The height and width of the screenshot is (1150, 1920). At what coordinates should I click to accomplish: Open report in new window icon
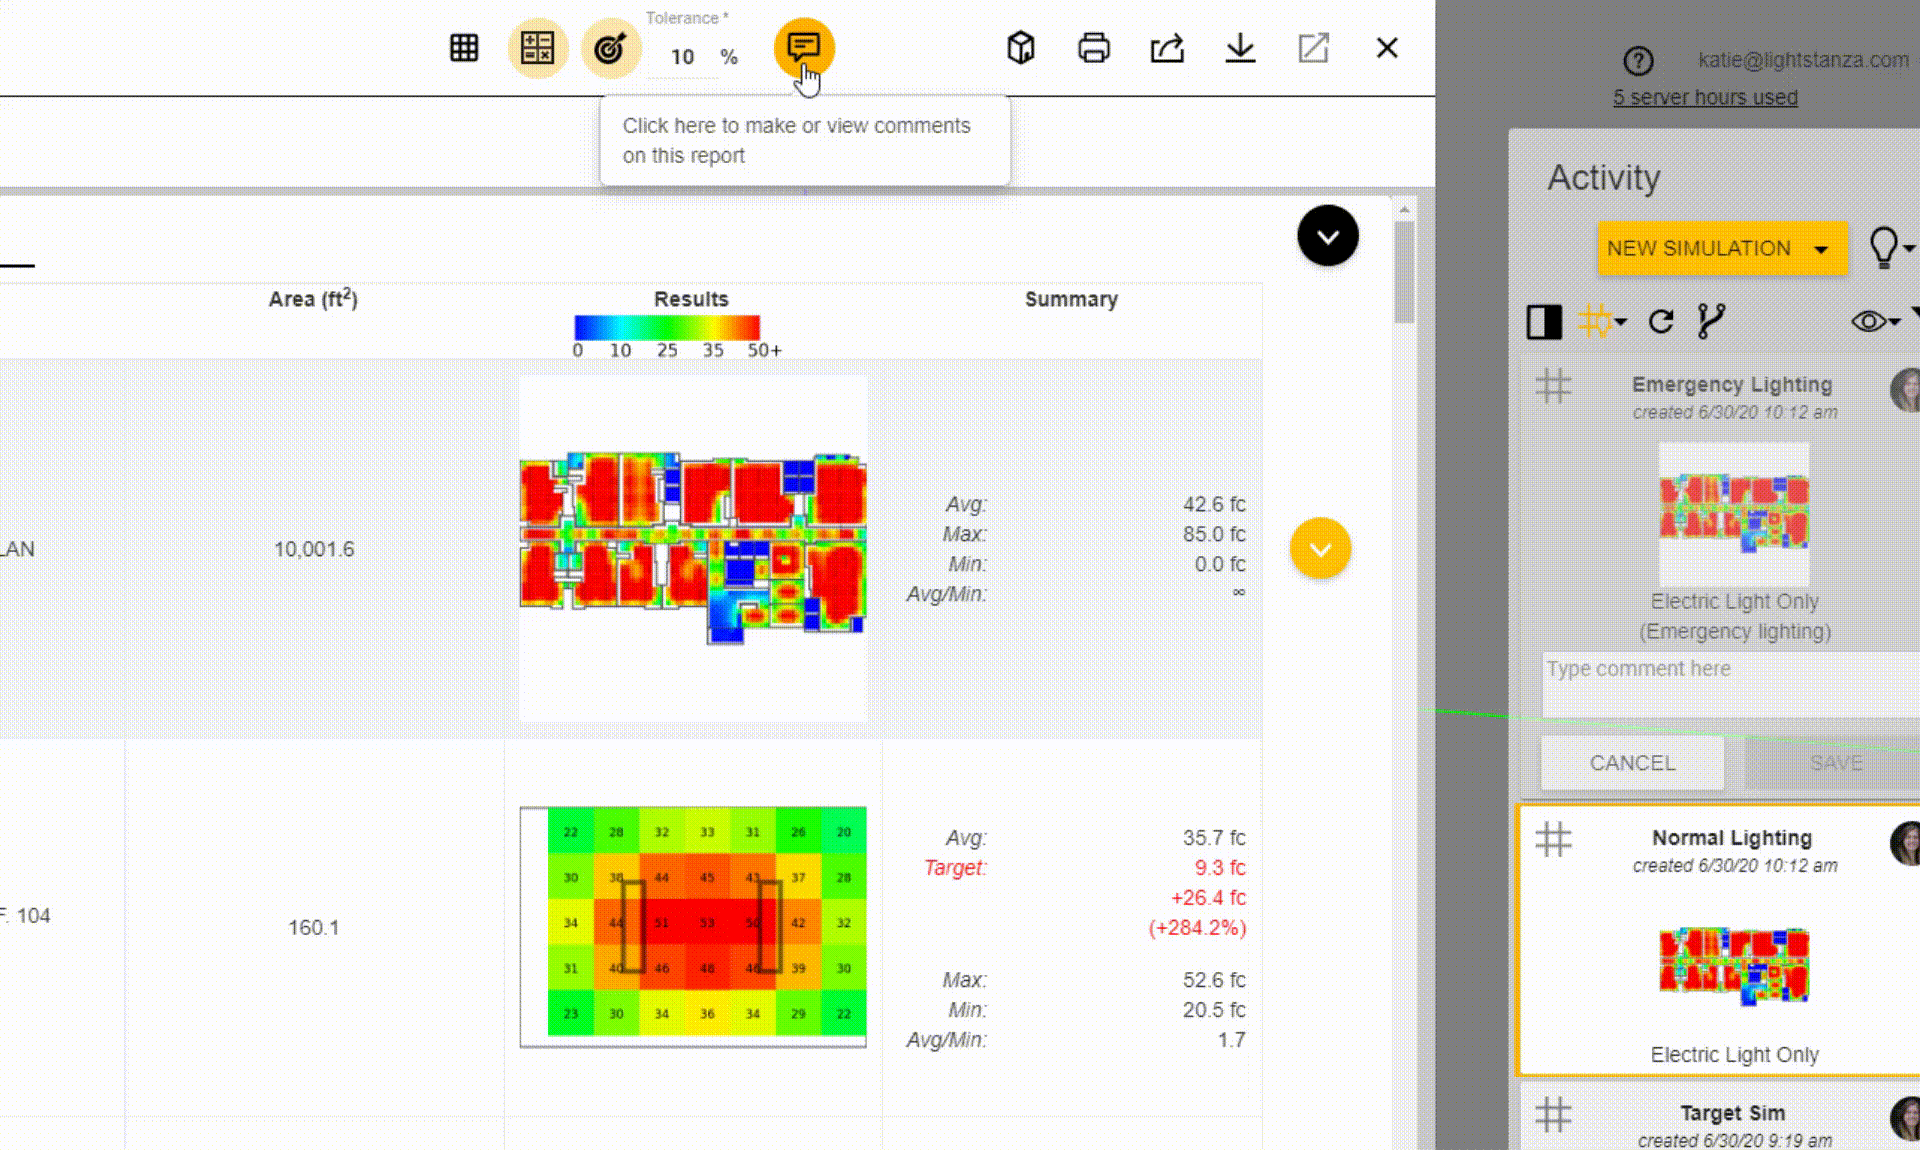[1313, 48]
